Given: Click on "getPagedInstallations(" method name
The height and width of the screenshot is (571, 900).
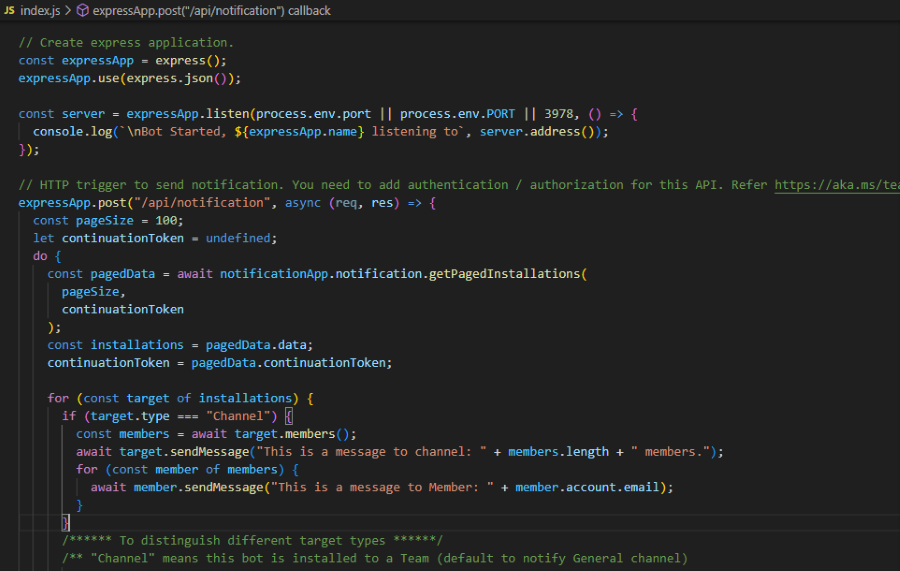Looking at the screenshot, I should 507,274.
